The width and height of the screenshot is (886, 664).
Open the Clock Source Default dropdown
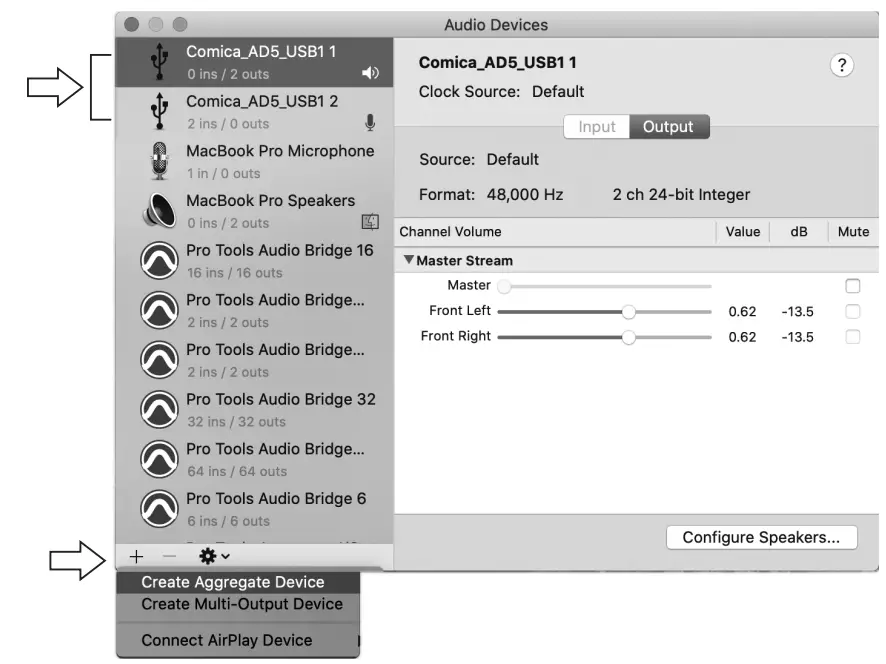(558, 92)
